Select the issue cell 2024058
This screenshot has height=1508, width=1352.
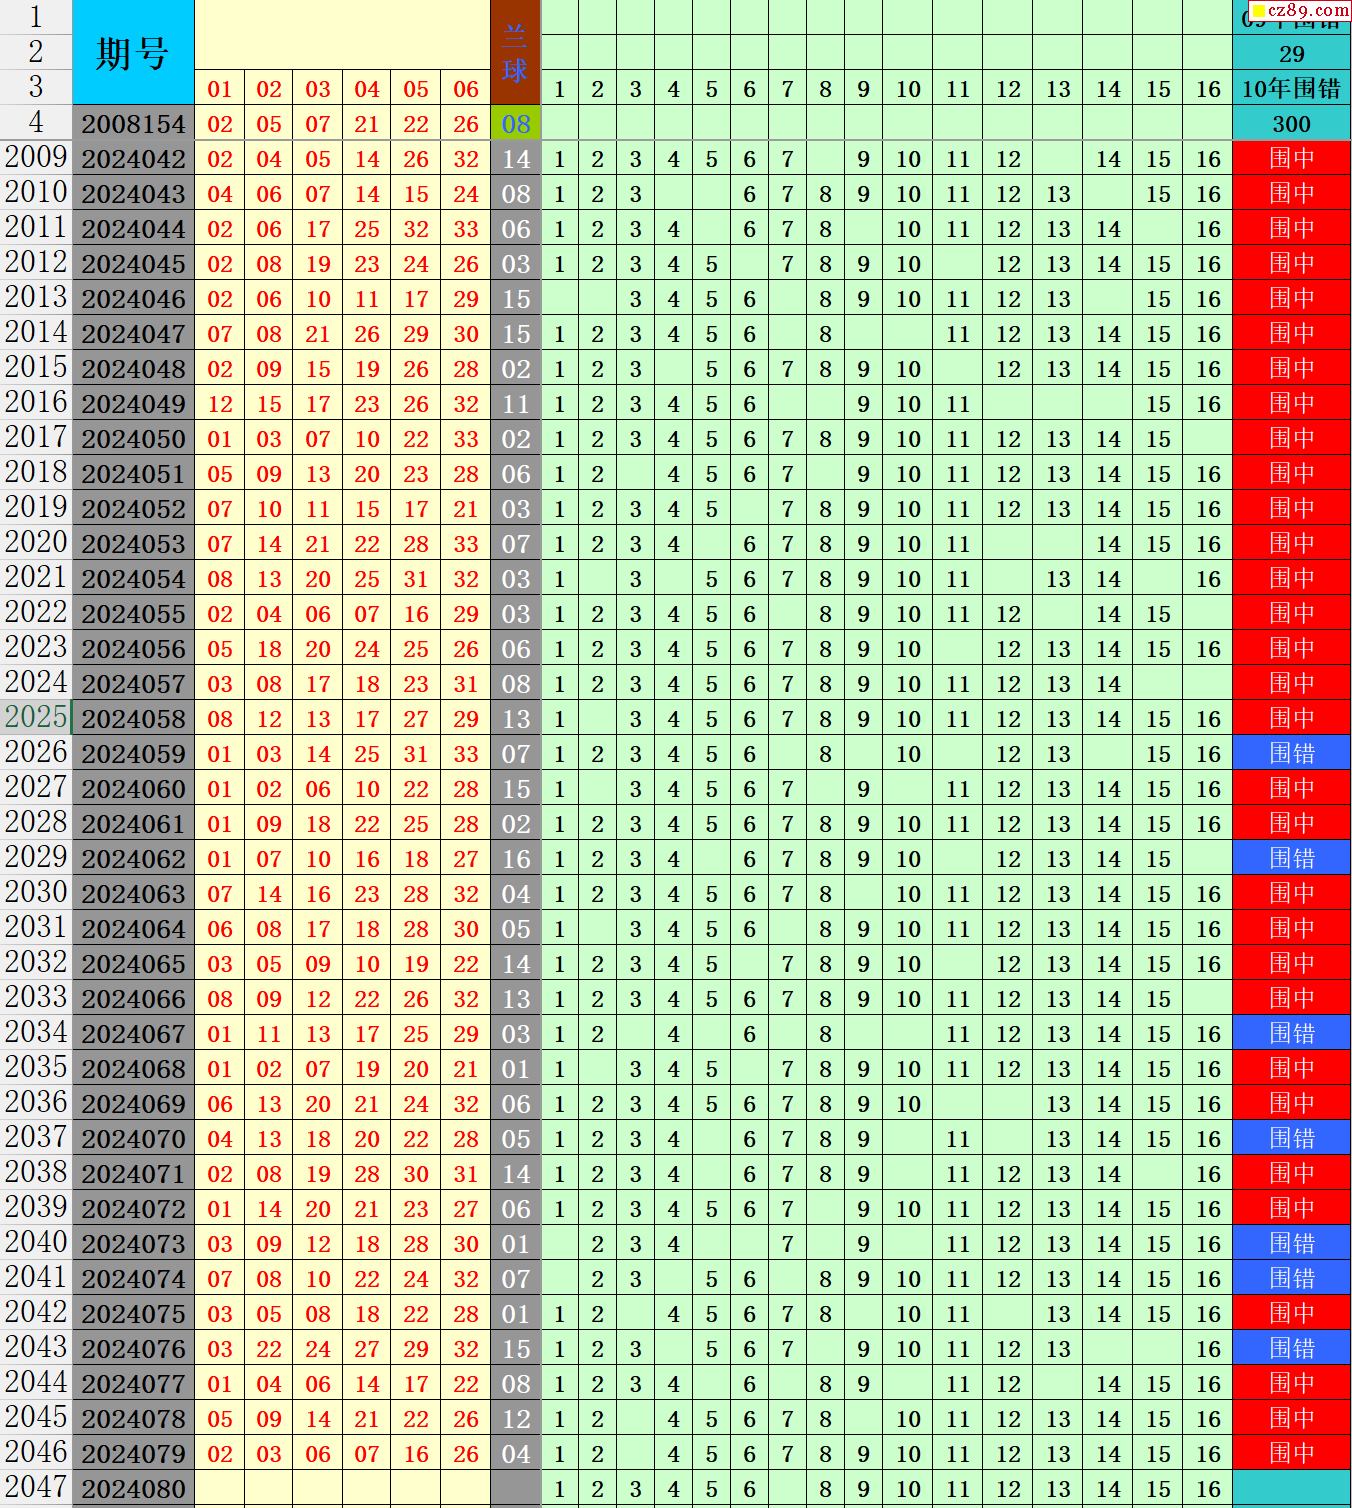click(133, 718)
